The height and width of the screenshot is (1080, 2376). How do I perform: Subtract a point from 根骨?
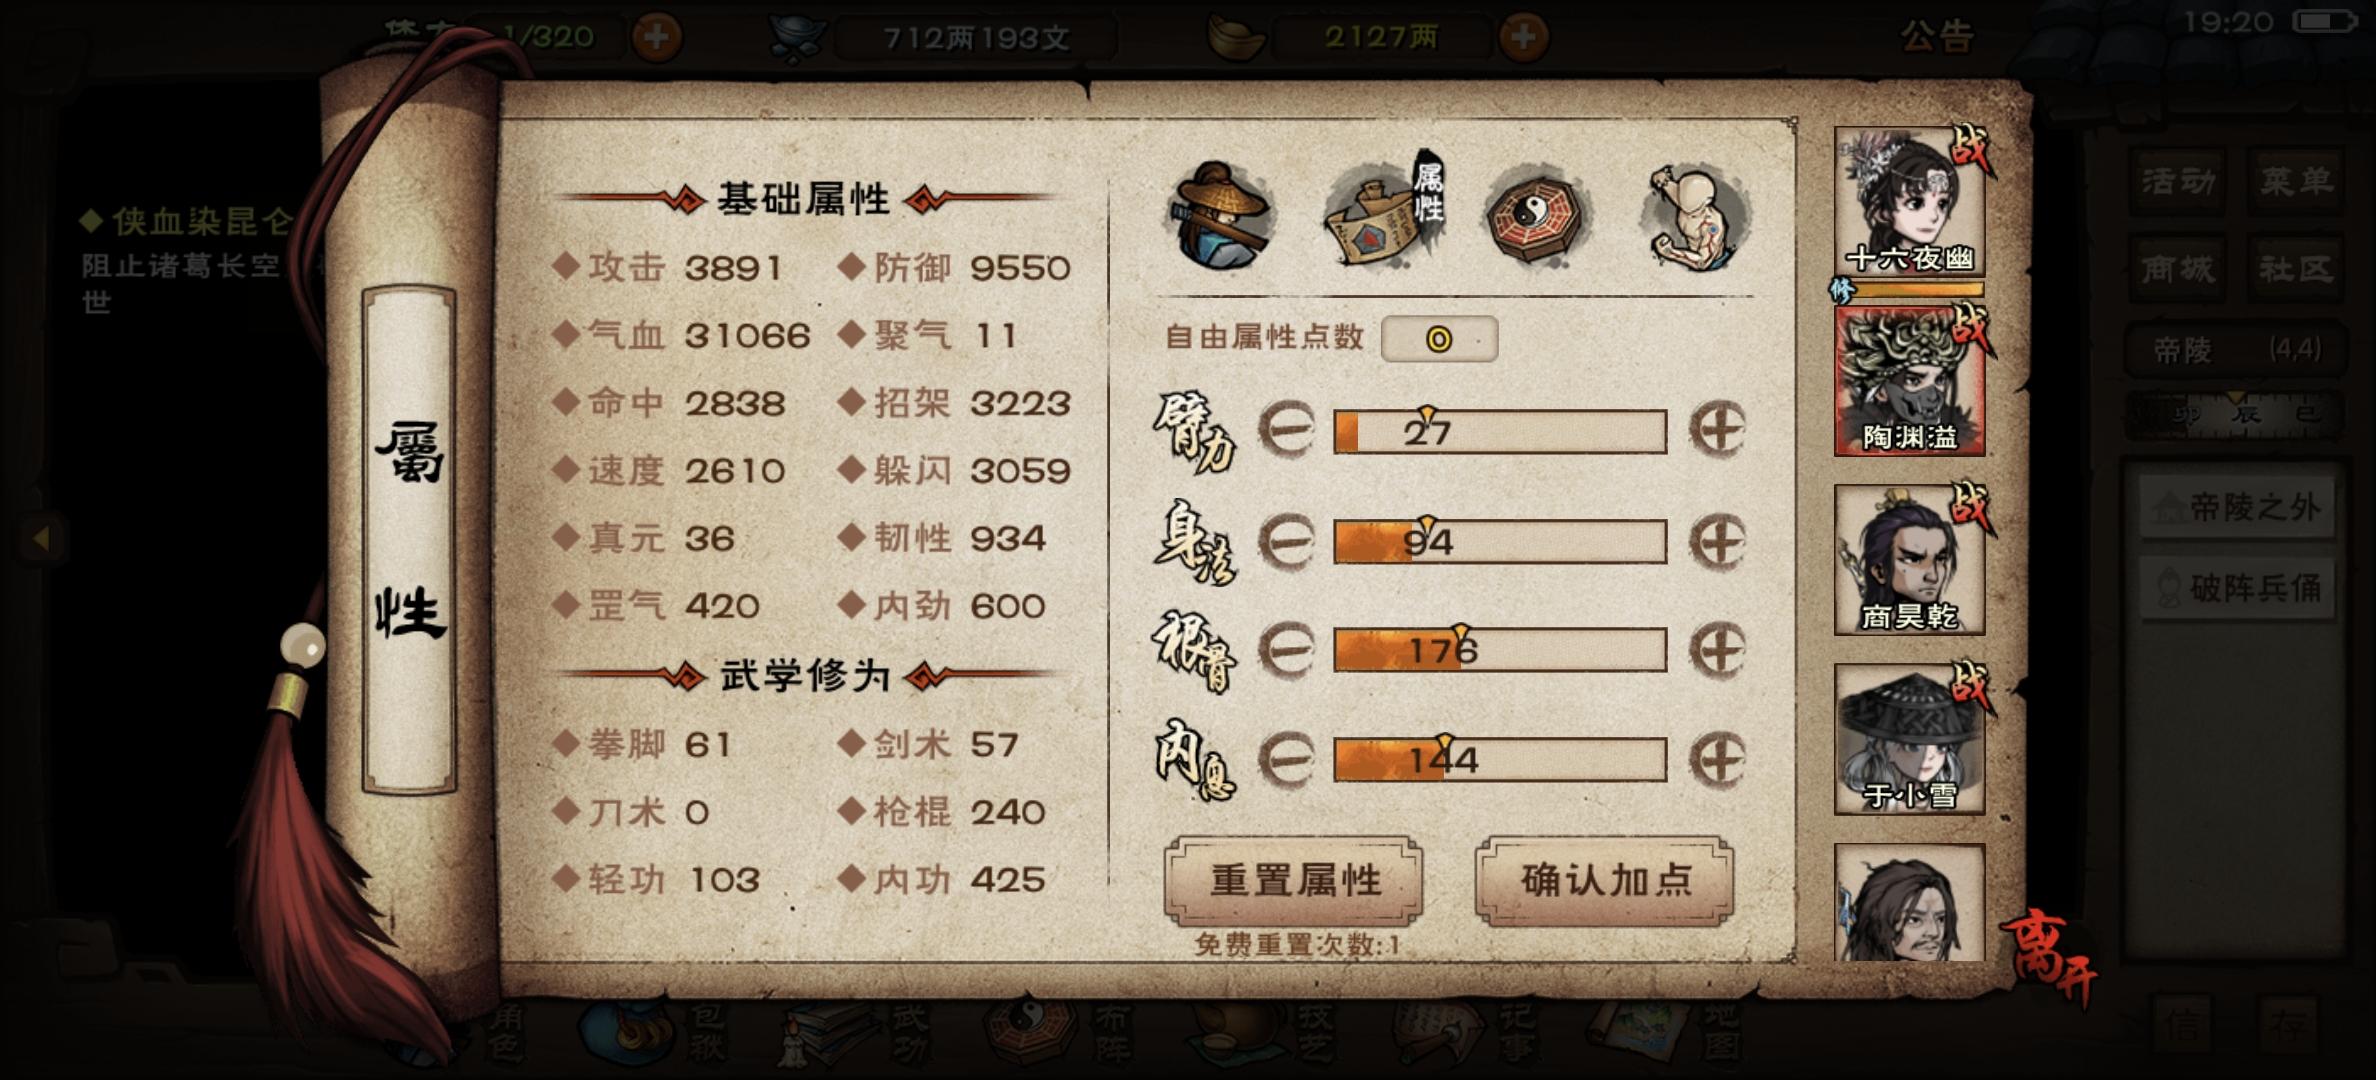(1286, 650)
